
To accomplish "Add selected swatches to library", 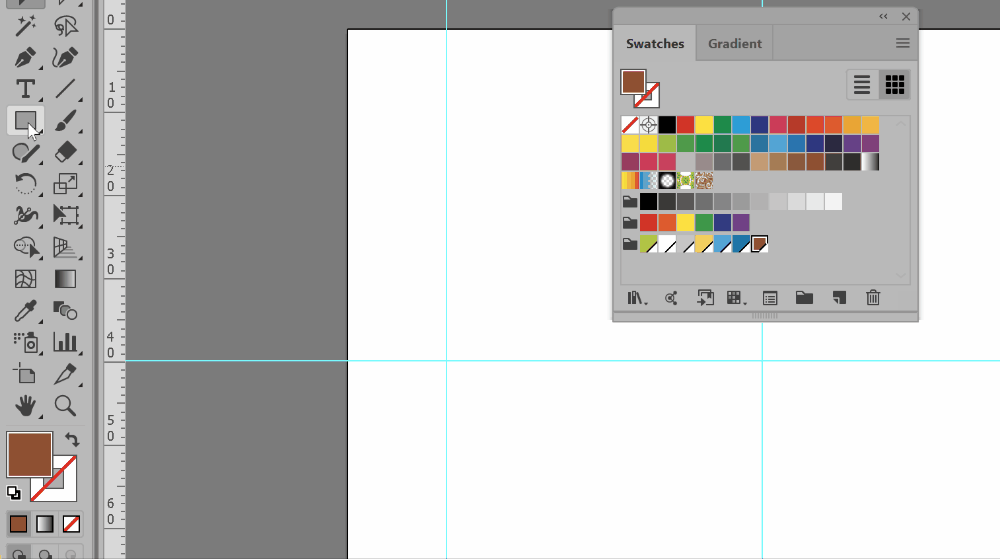I will point(705,298).
